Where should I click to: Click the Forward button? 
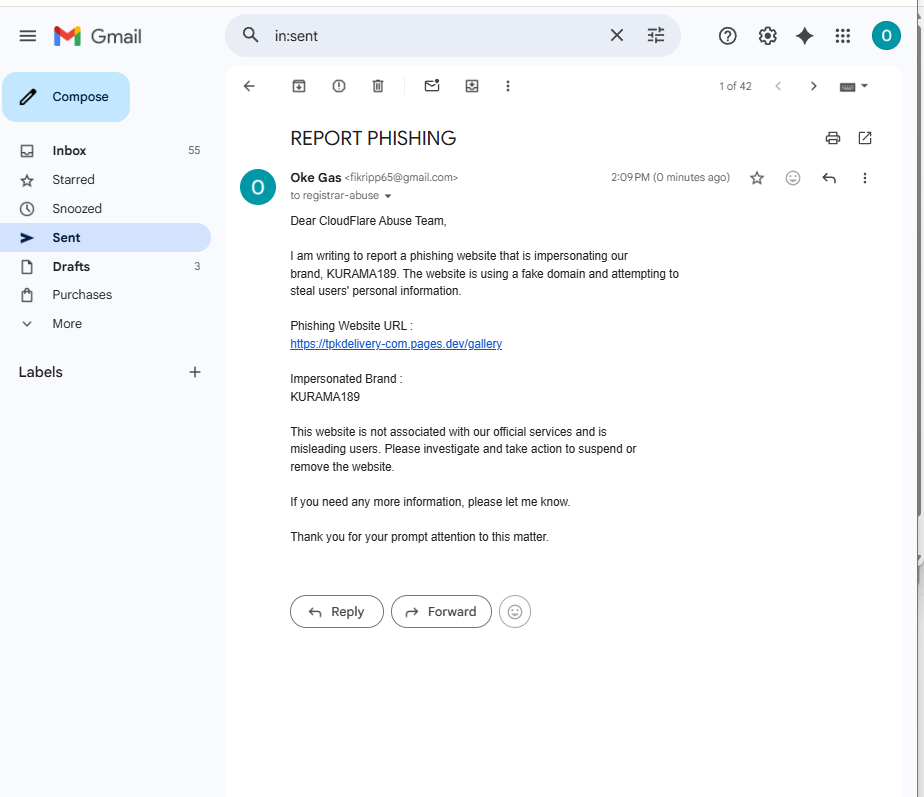tap(441, 611)
